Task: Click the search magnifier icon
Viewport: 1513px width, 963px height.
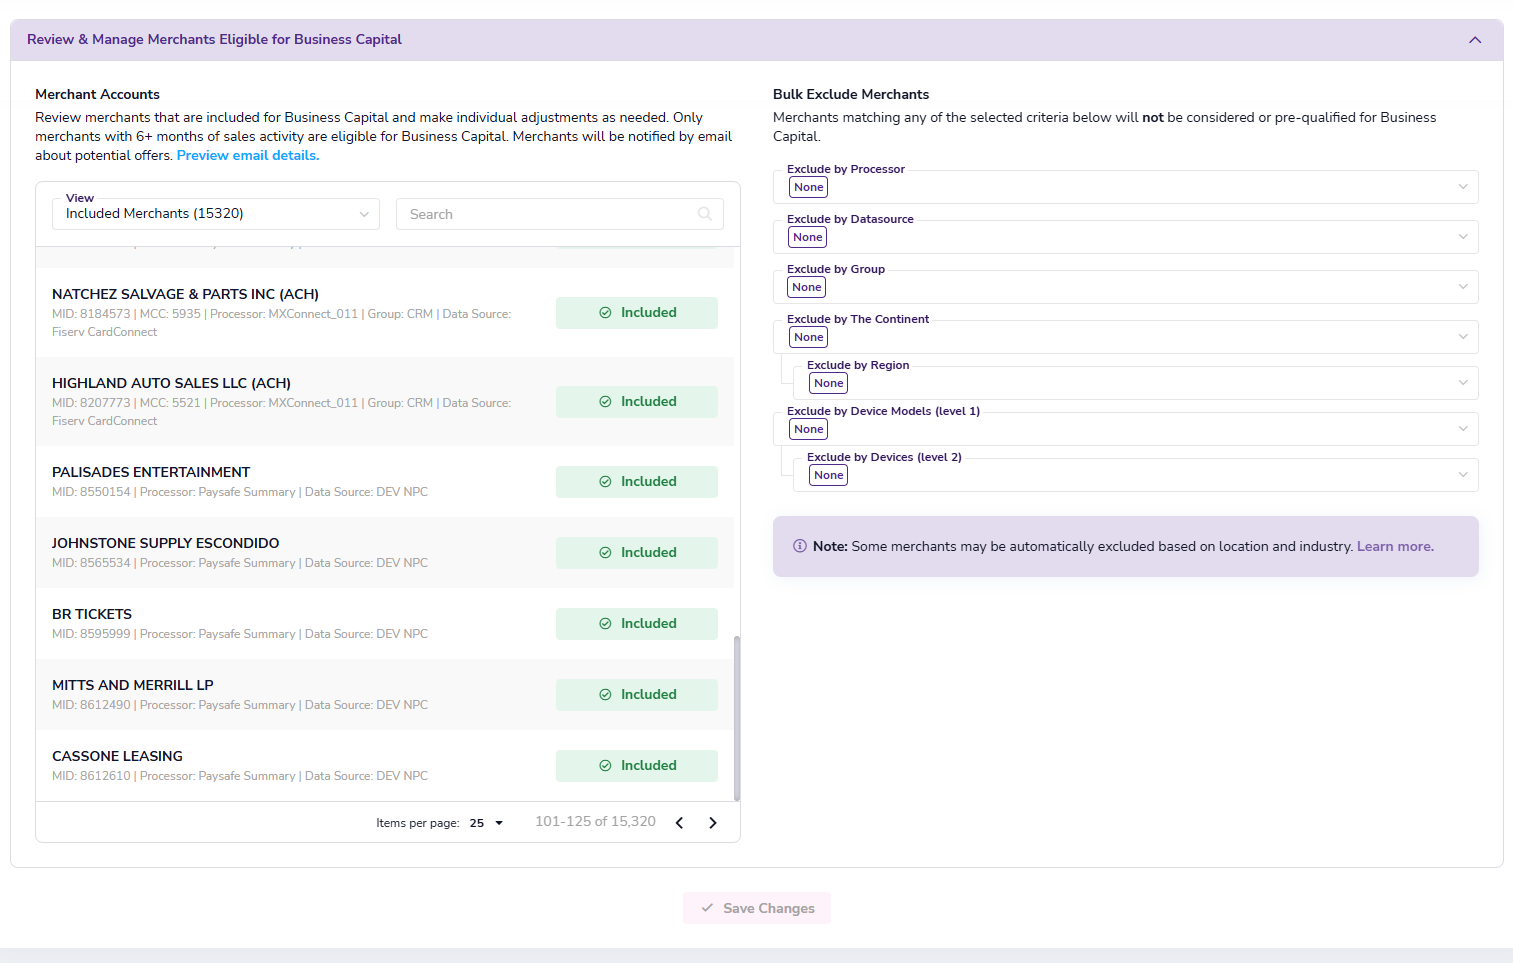Action: [x=704, y=214]
